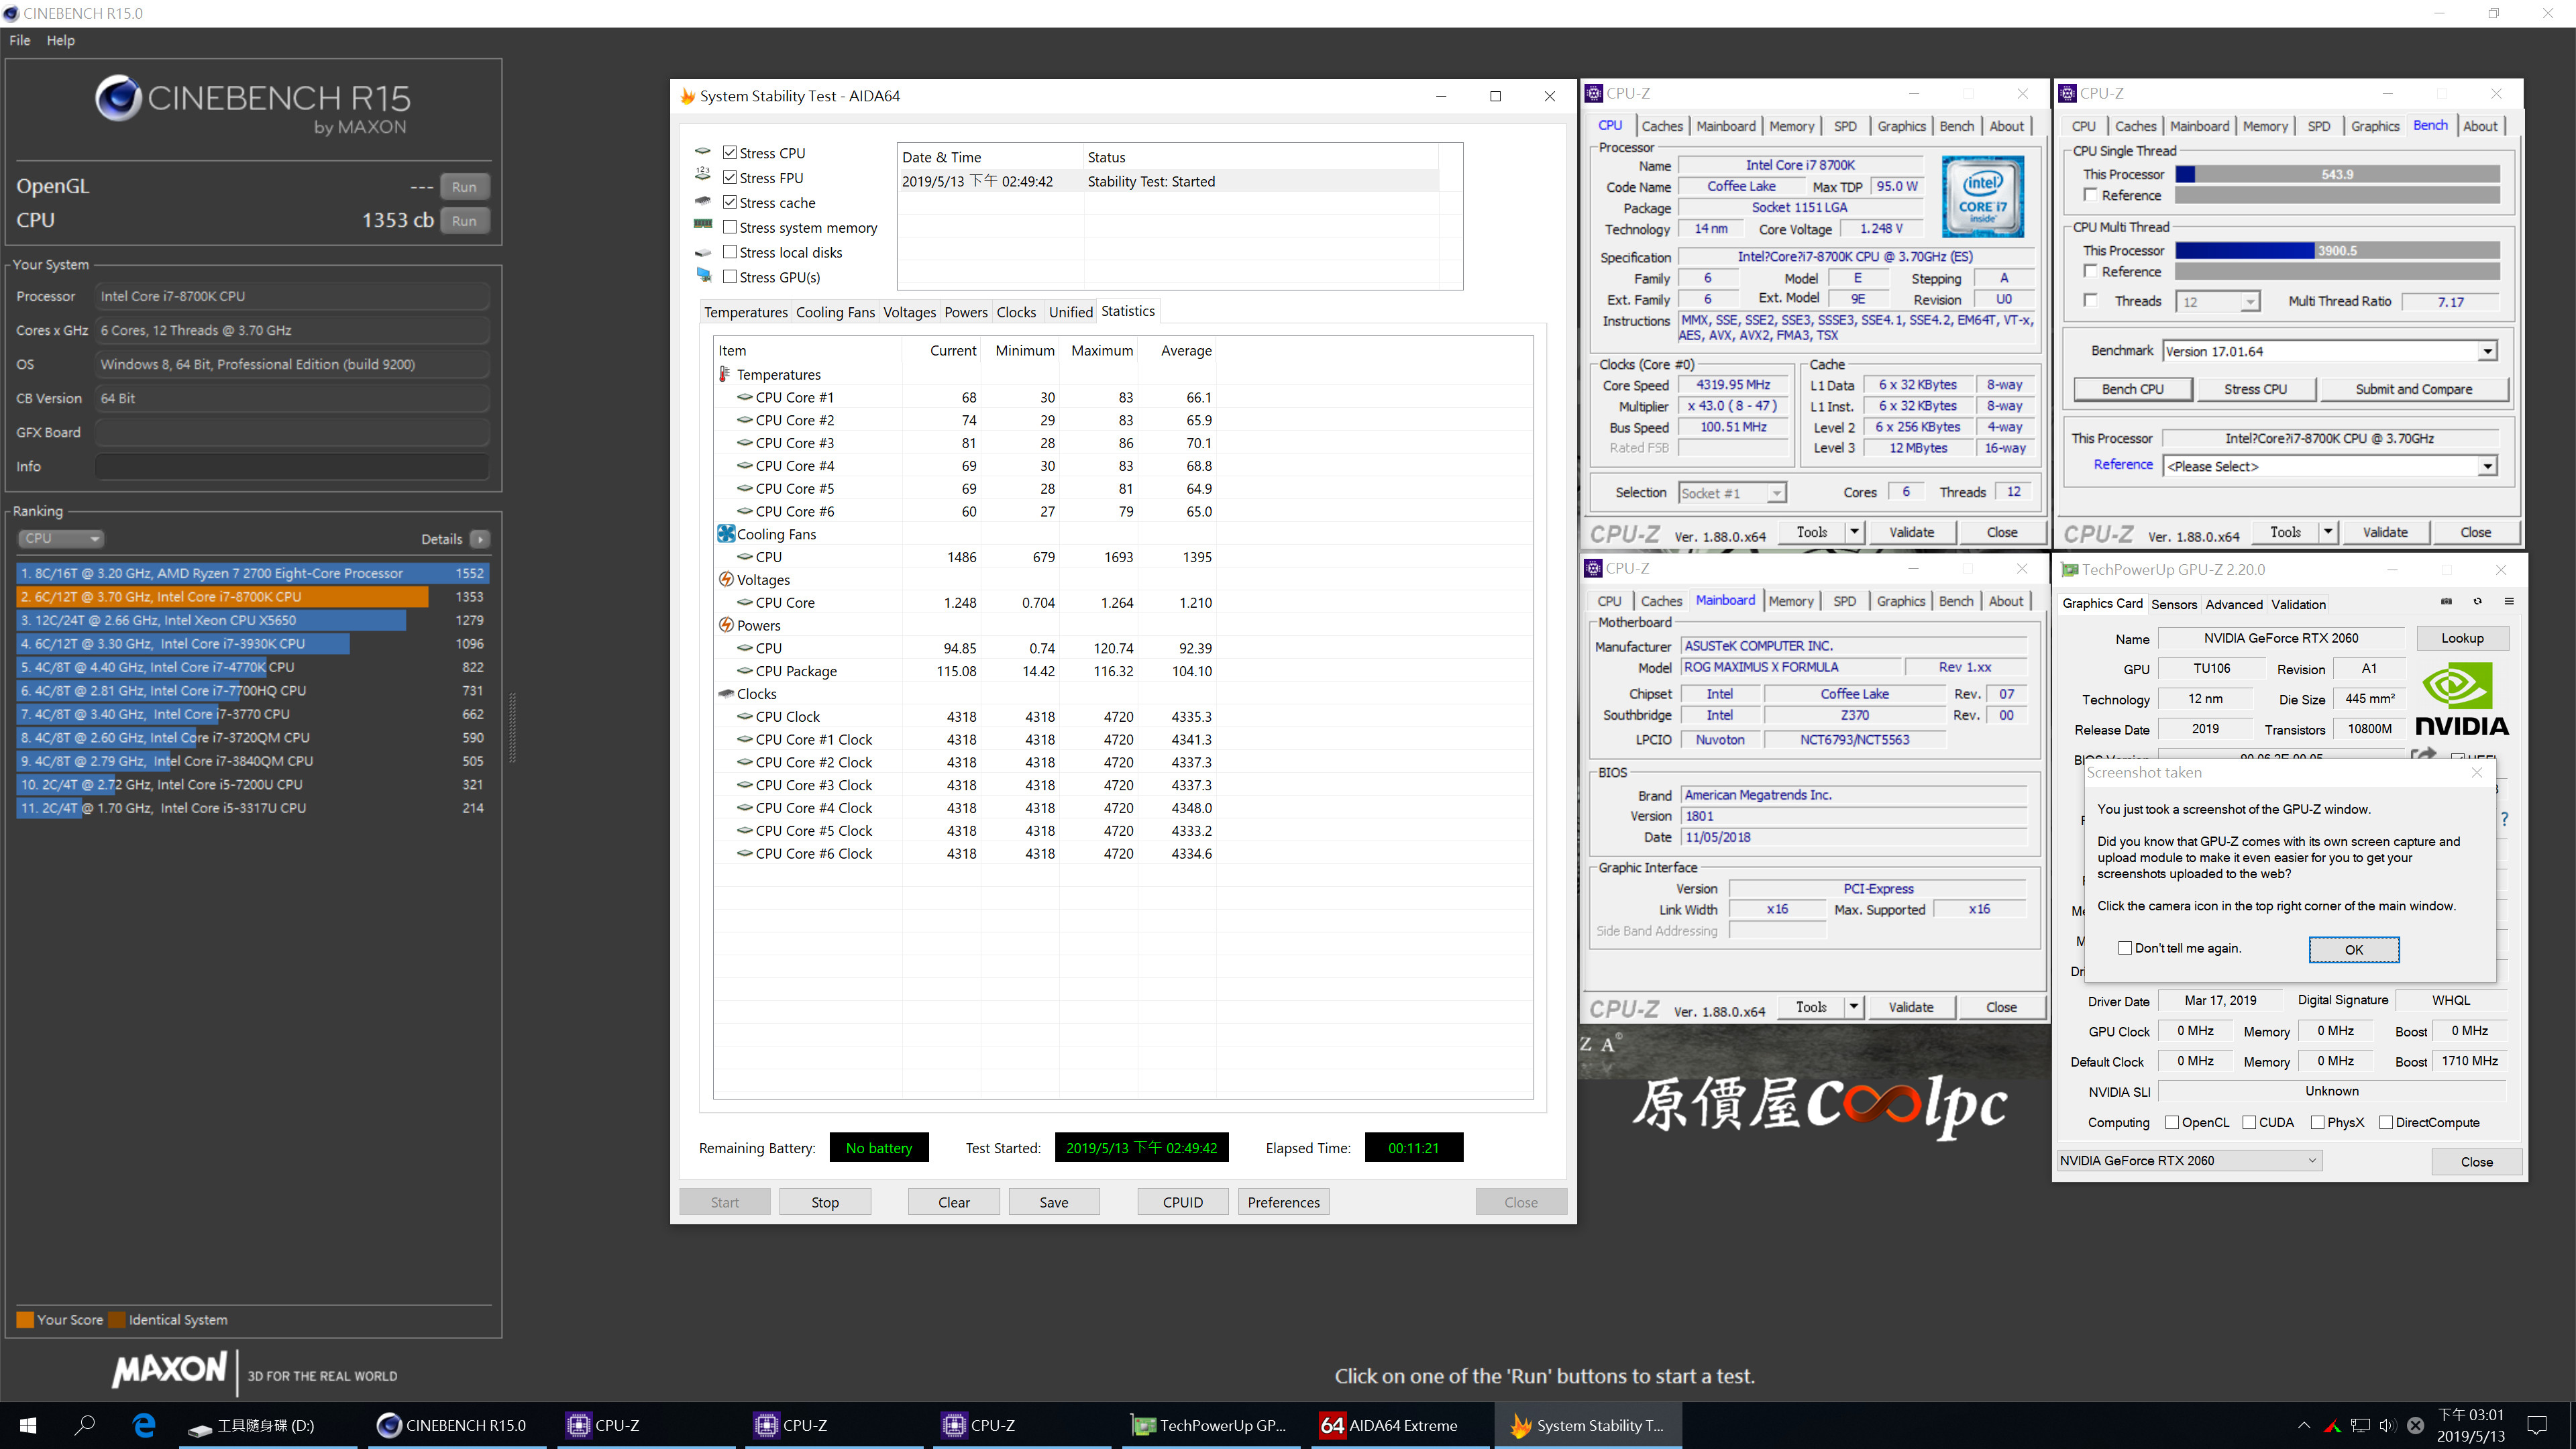The image size is (2576, 1449).
Task: Click the GPU-Z screenshot camera icon
Action: click(2446, 602)
